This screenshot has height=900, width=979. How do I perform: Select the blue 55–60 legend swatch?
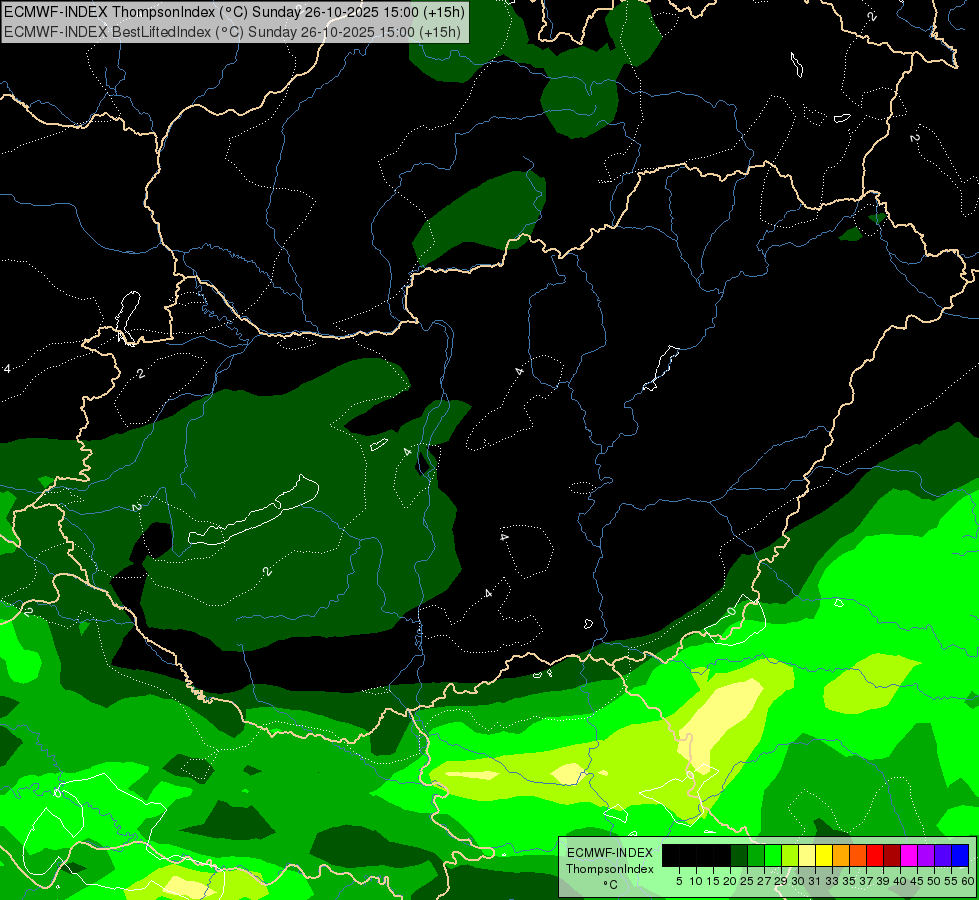click(x=960, y=855)
